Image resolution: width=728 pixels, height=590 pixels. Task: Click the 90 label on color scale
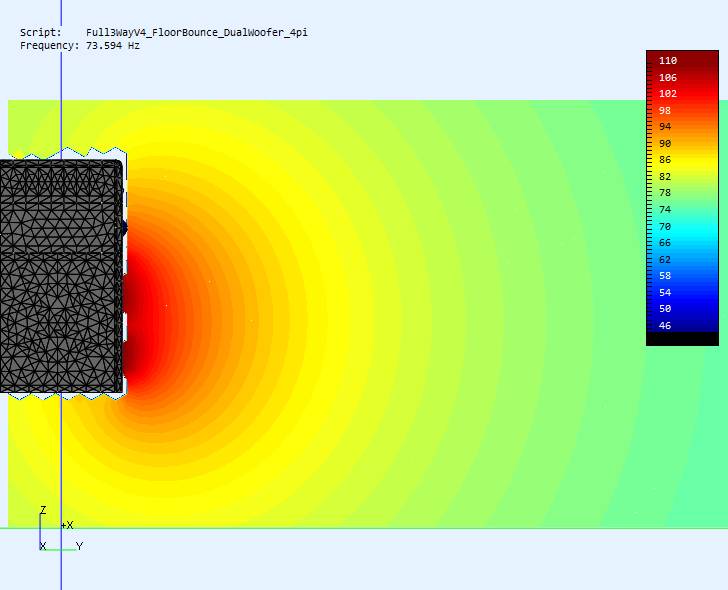[665, 143]
